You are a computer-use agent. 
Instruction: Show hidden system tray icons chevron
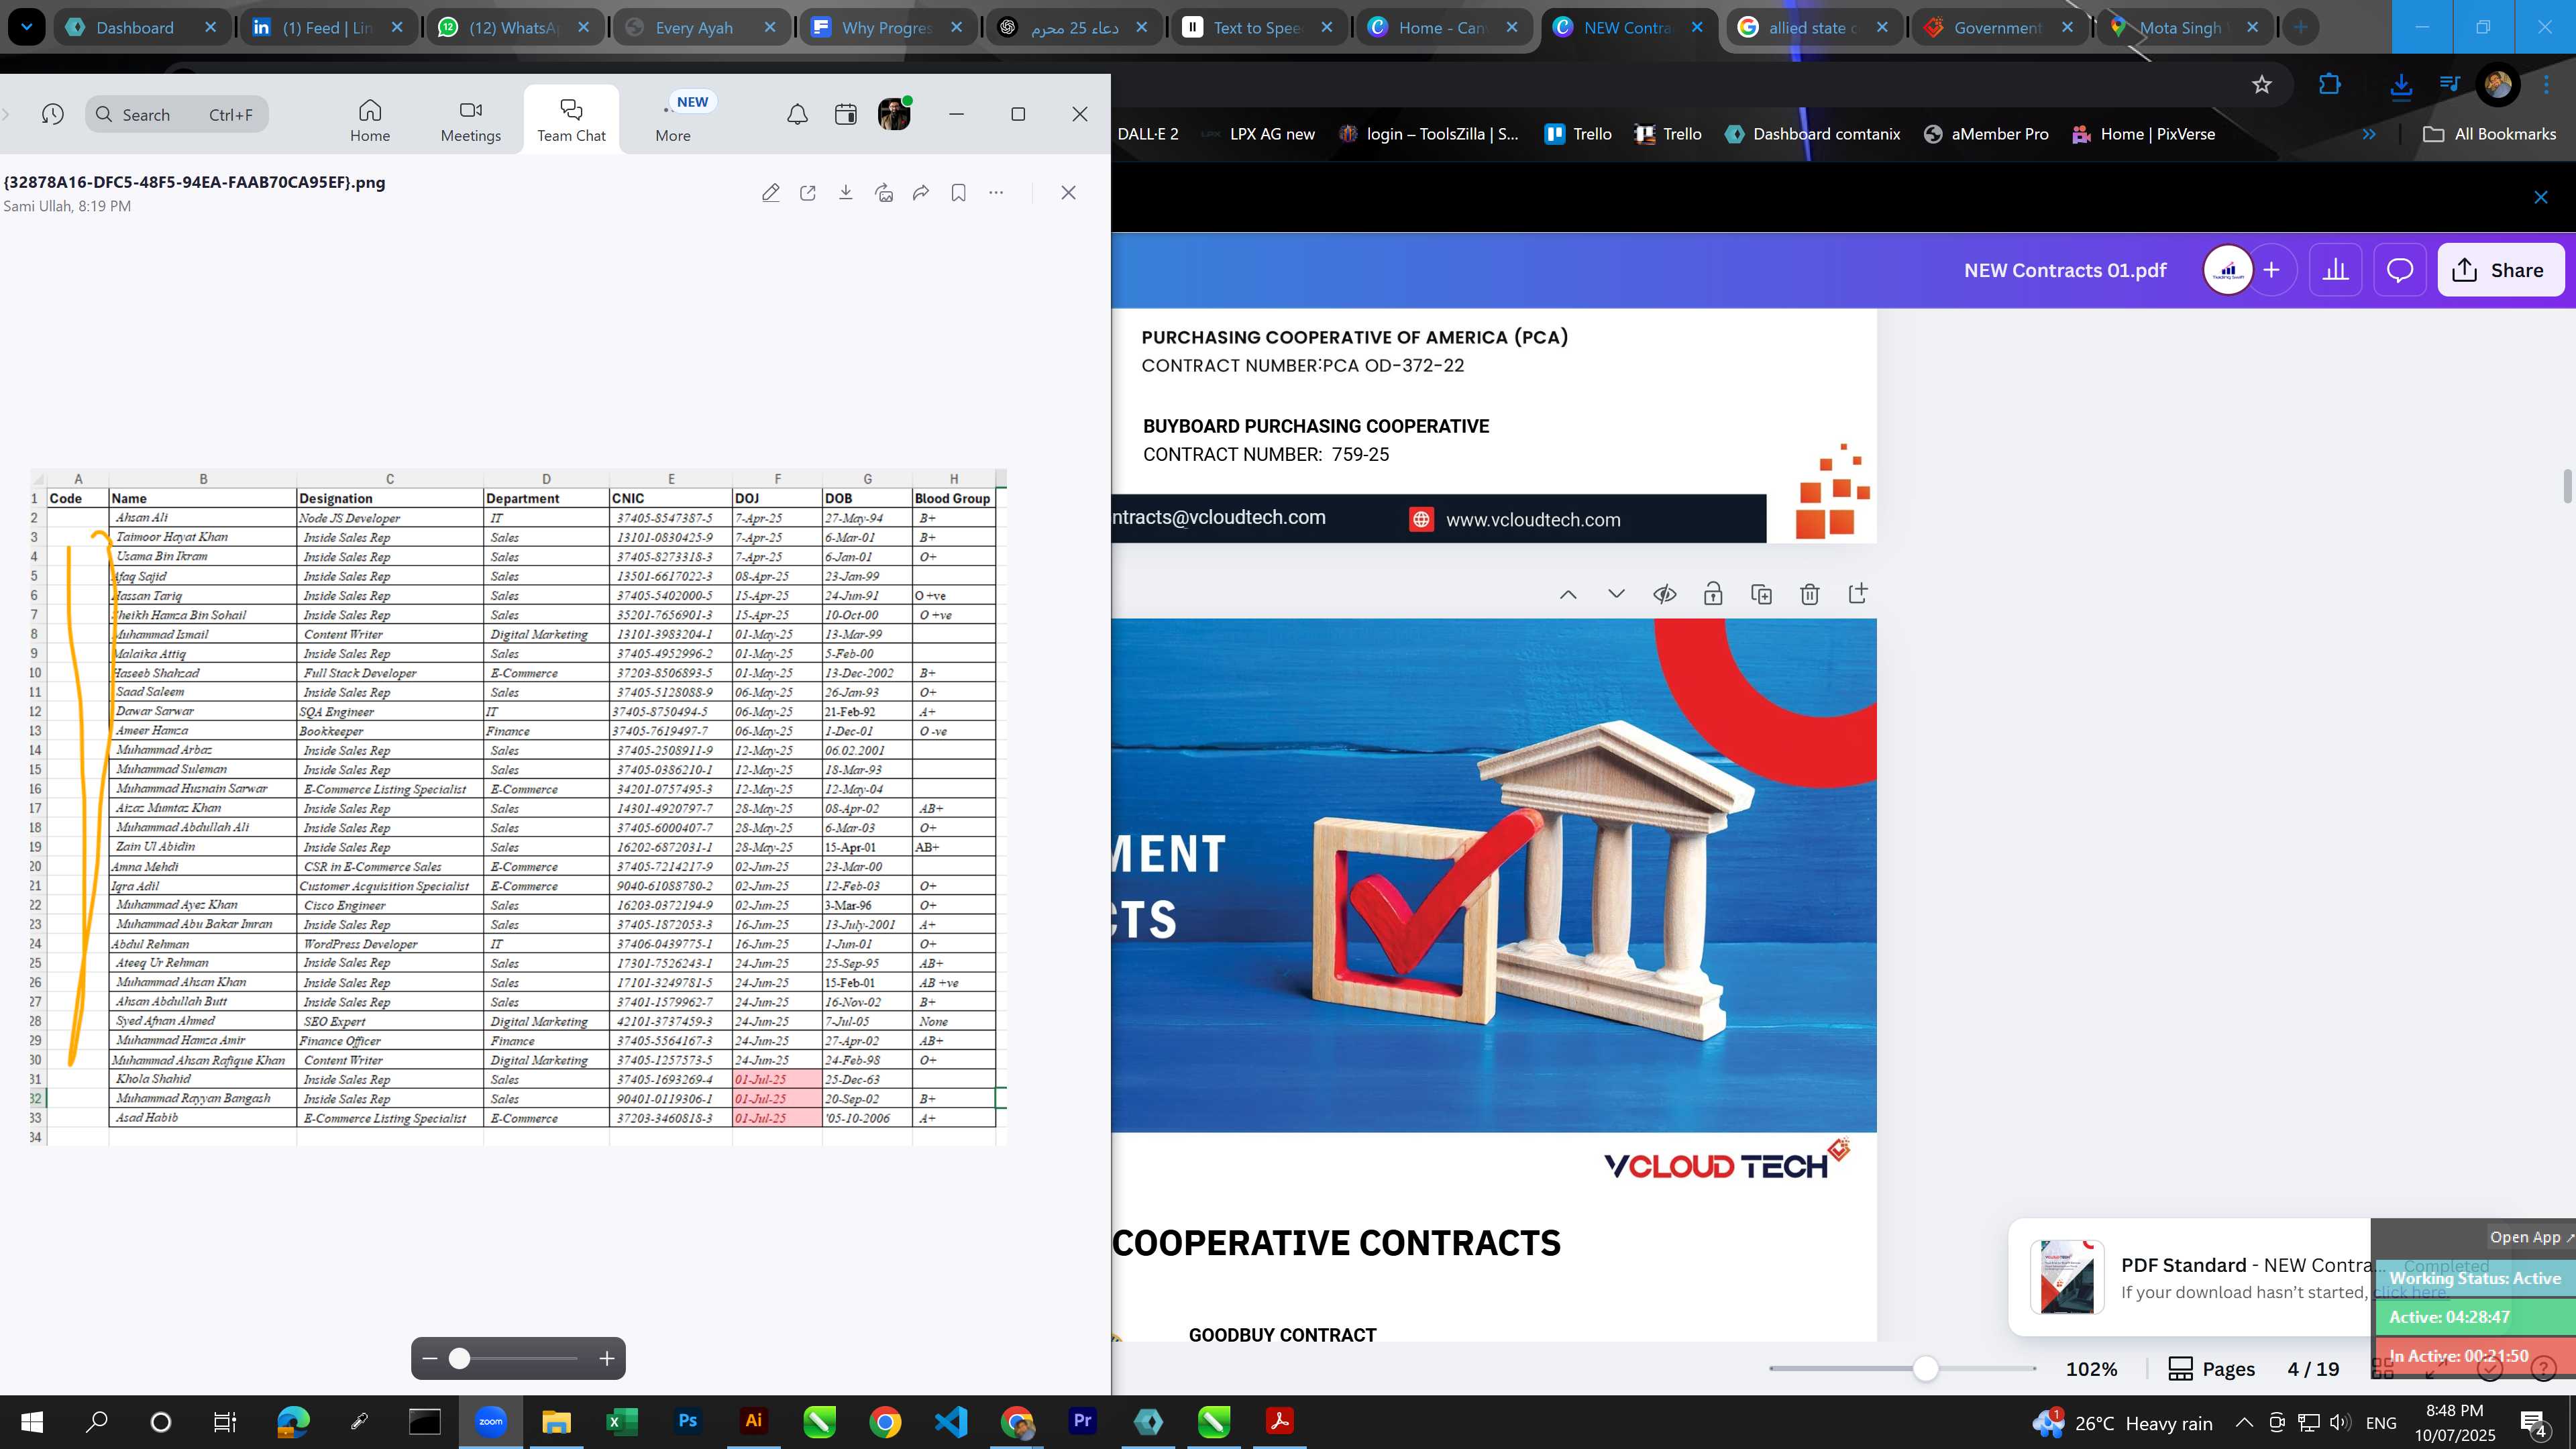coord(2244,1423)
